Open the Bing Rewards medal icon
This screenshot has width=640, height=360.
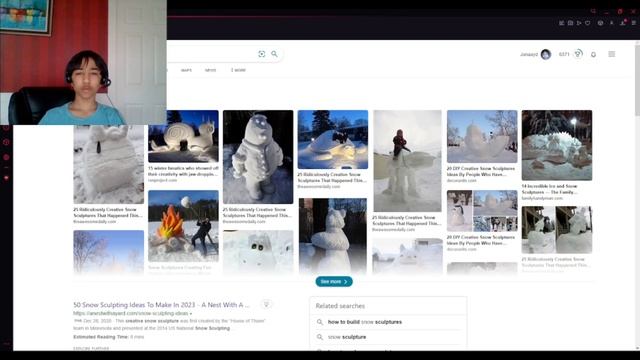coord(578,54)
